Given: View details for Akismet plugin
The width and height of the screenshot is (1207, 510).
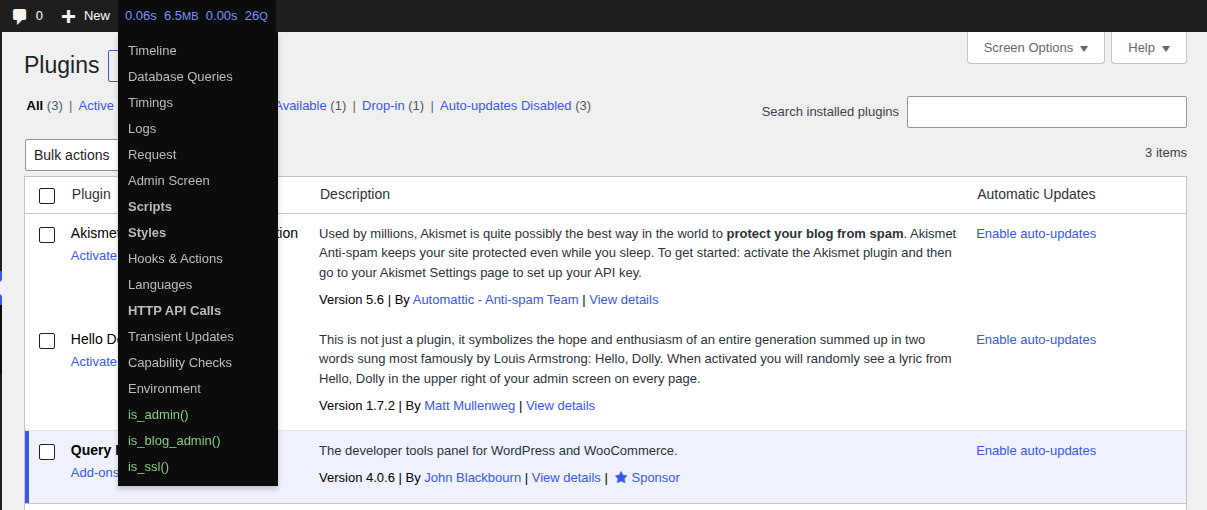Looking at the screenshot, I should click(x=624, y=300).
